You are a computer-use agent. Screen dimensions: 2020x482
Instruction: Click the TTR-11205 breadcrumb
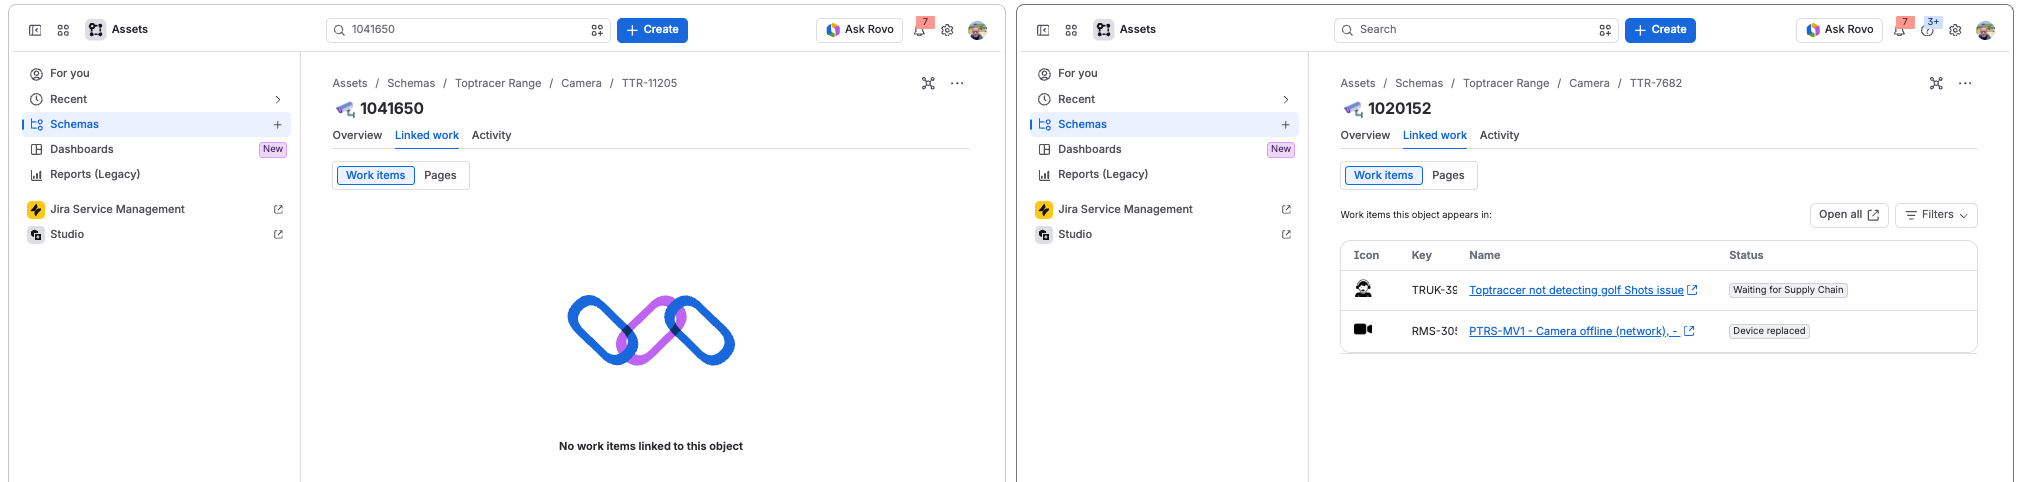point(649,83)
